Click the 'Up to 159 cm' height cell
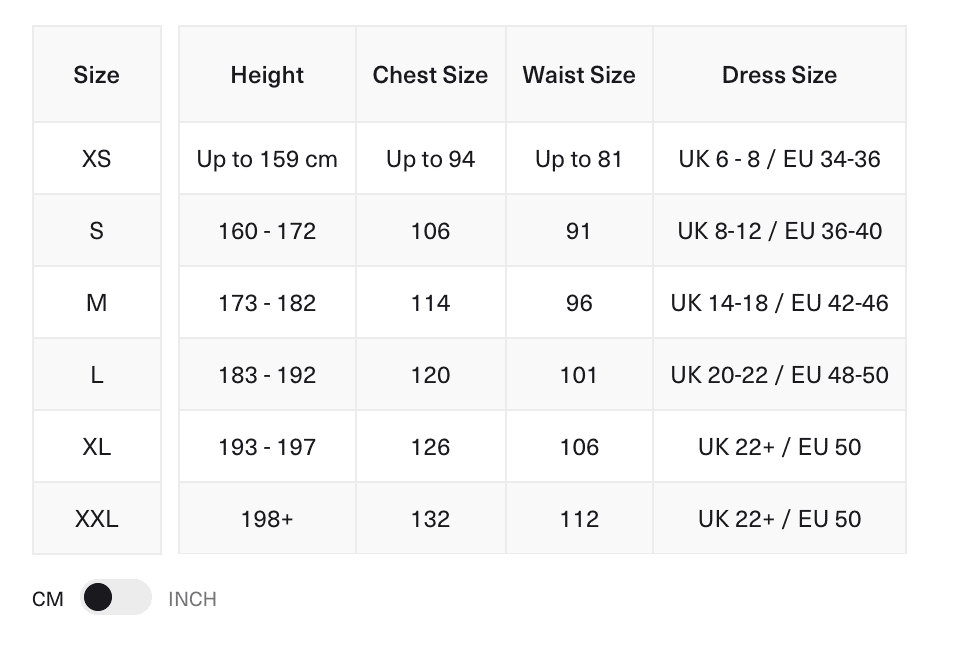970x658 pixels. [267, 159]
